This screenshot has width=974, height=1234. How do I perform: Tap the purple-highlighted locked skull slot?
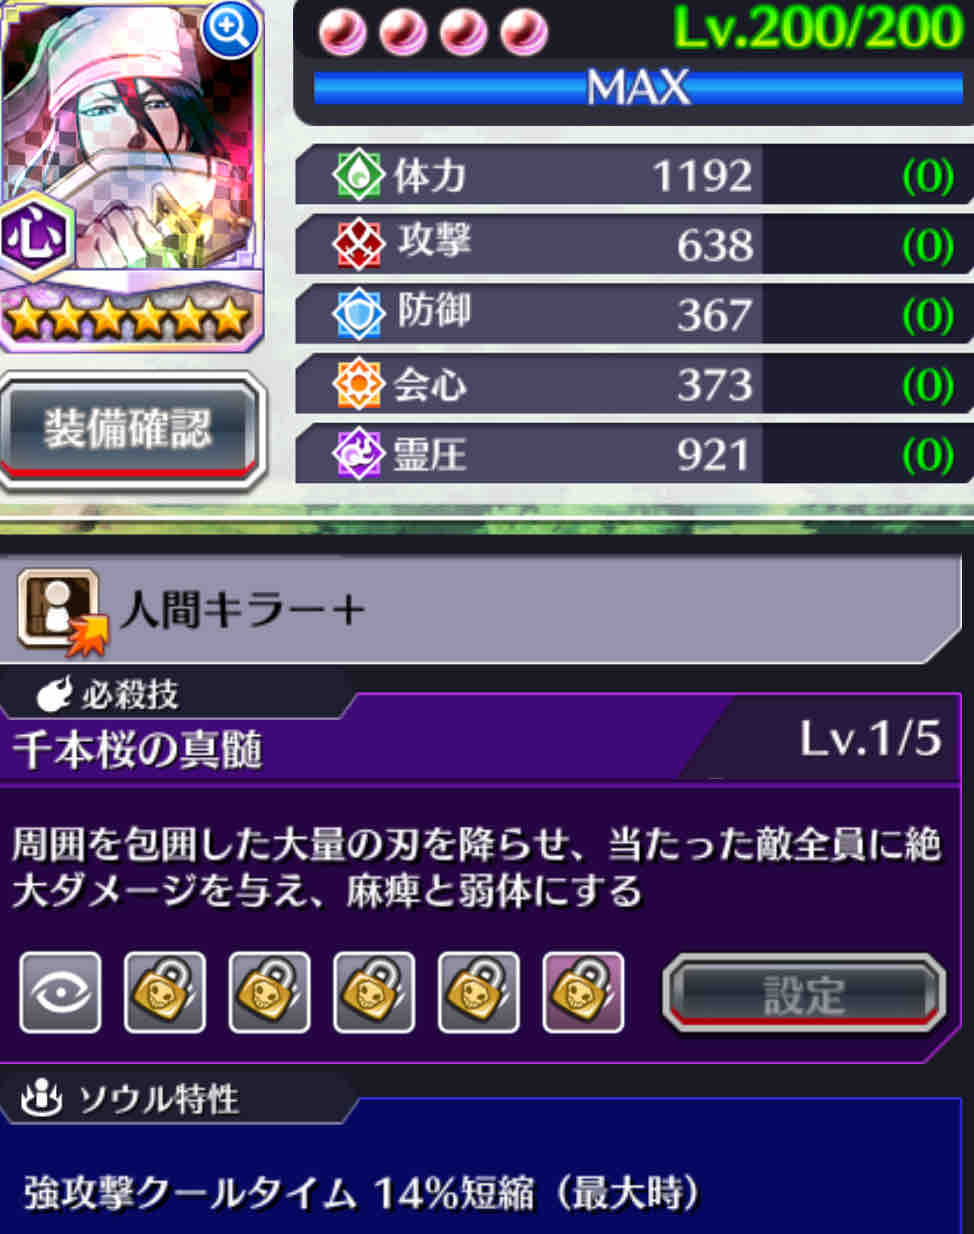click(x=583, y=992)
